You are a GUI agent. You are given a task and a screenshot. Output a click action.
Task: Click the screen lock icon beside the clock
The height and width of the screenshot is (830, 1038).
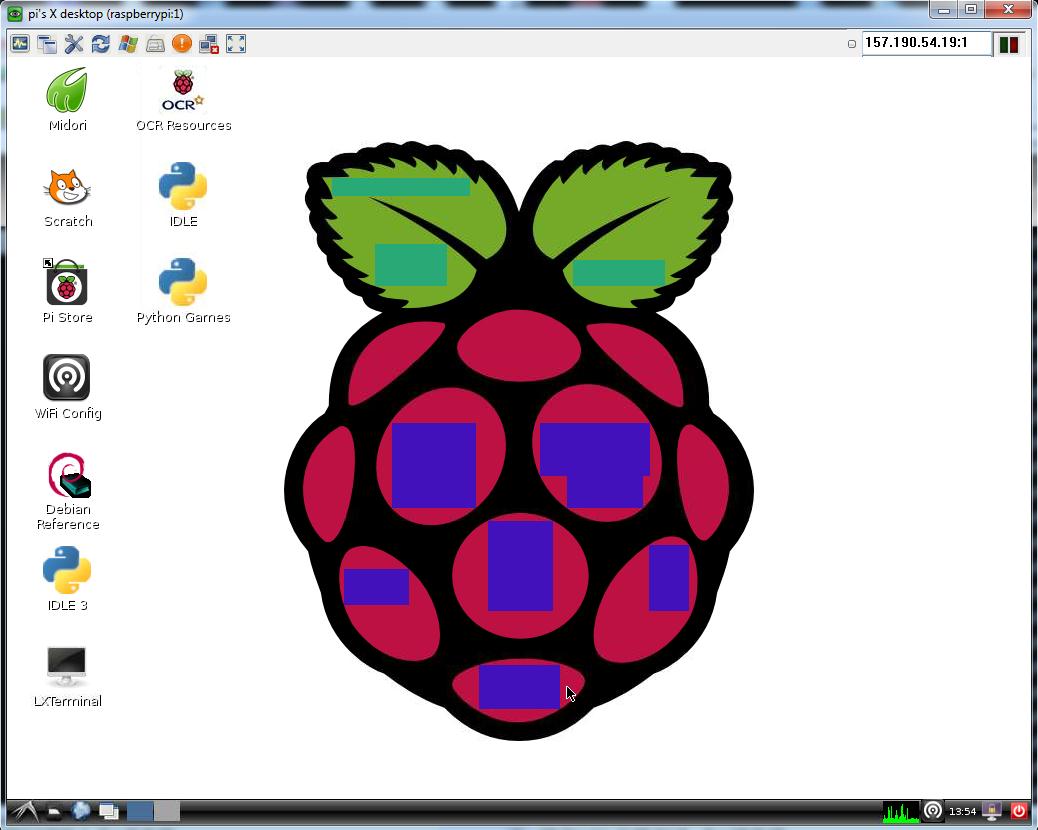[992, 811]
